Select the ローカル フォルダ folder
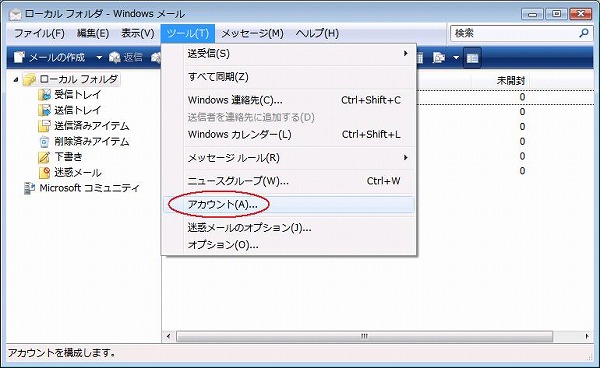This screenshot has width=600, height=368. (x=78, y=79)
